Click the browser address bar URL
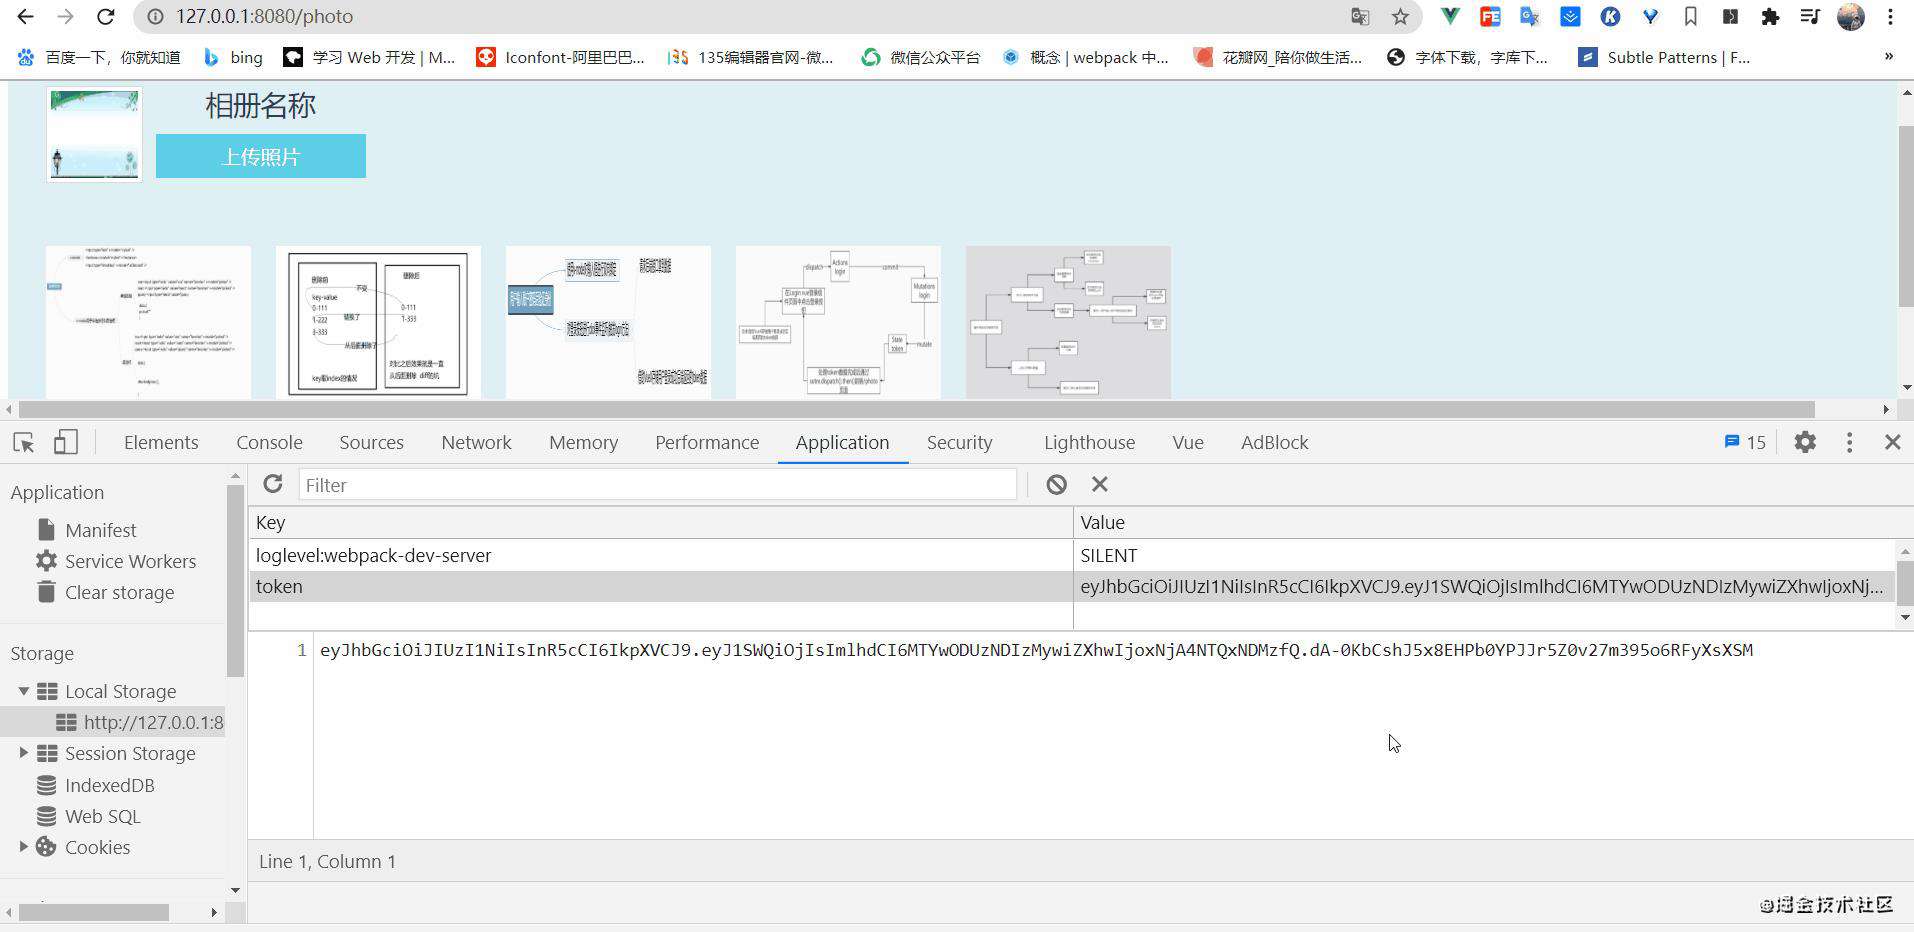Viewport: 1914px width, 932px height. 264,17
